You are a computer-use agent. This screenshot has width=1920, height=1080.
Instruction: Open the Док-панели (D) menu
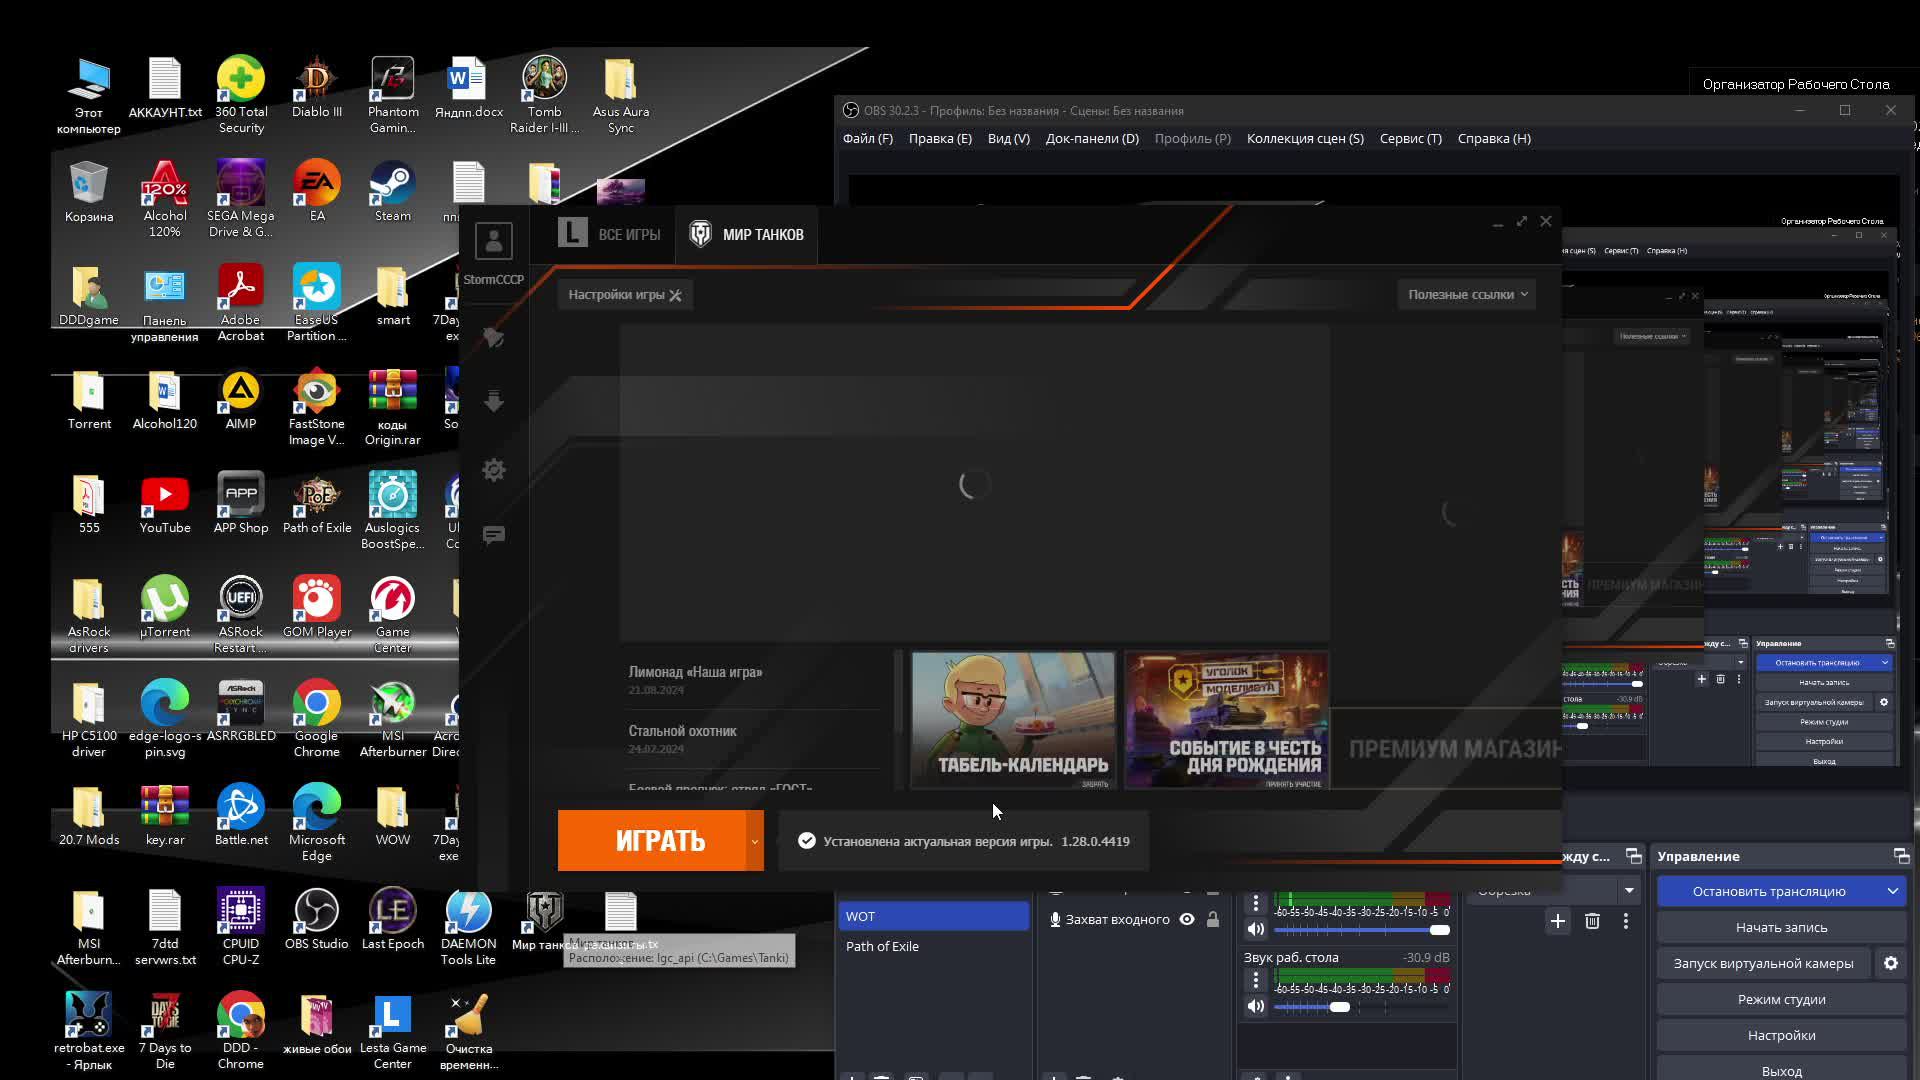pos(1092,138)
